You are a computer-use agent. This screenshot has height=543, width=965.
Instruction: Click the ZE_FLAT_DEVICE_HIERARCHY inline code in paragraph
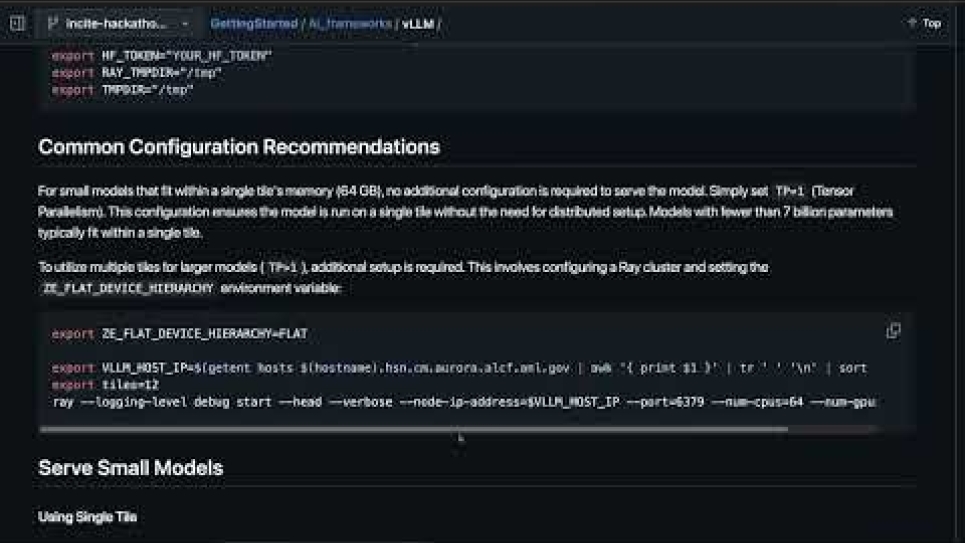point(128,288)
